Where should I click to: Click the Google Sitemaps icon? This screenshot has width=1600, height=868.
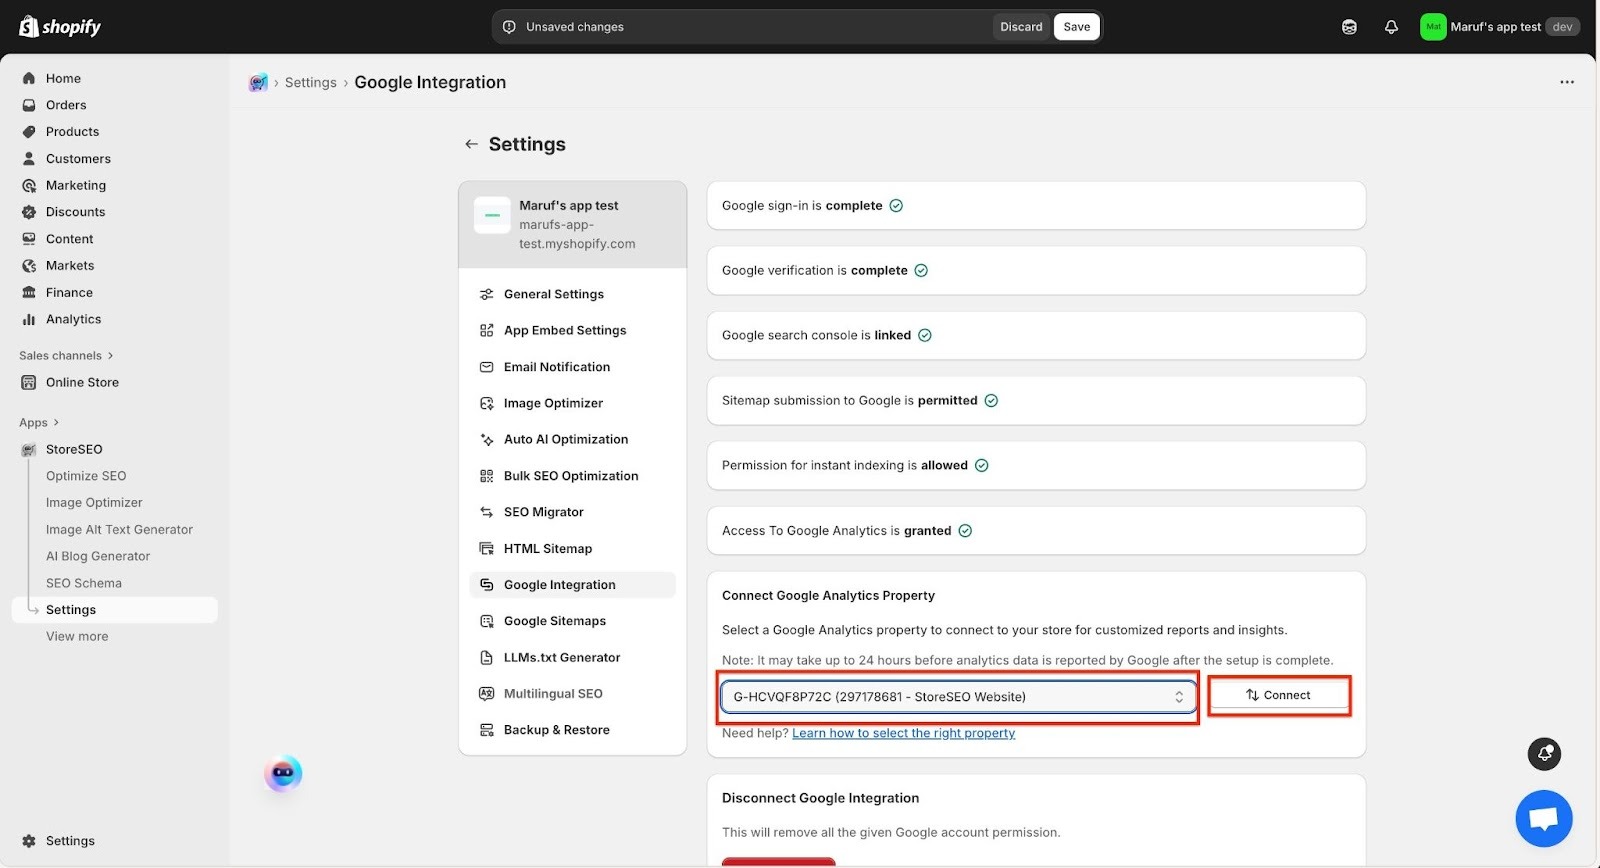(487, 621)
